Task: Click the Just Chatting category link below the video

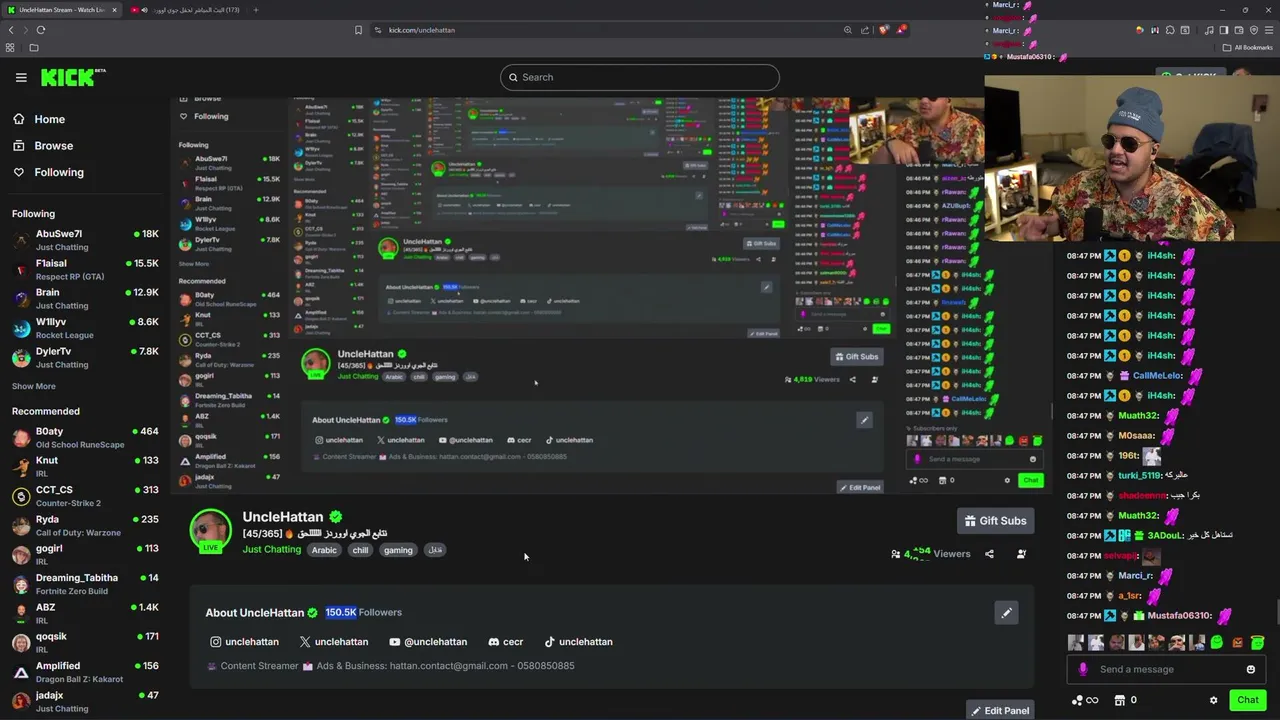Action: click(x=271, y=550)
